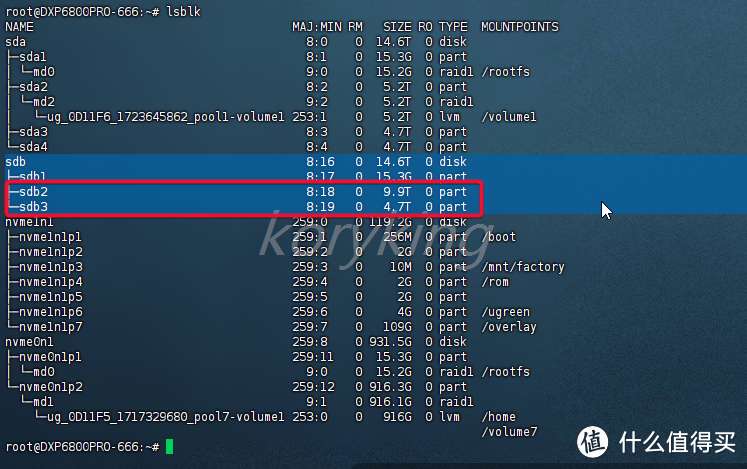
Task: Select the nvme1n1p1 partition name
Action: (50, 237)
